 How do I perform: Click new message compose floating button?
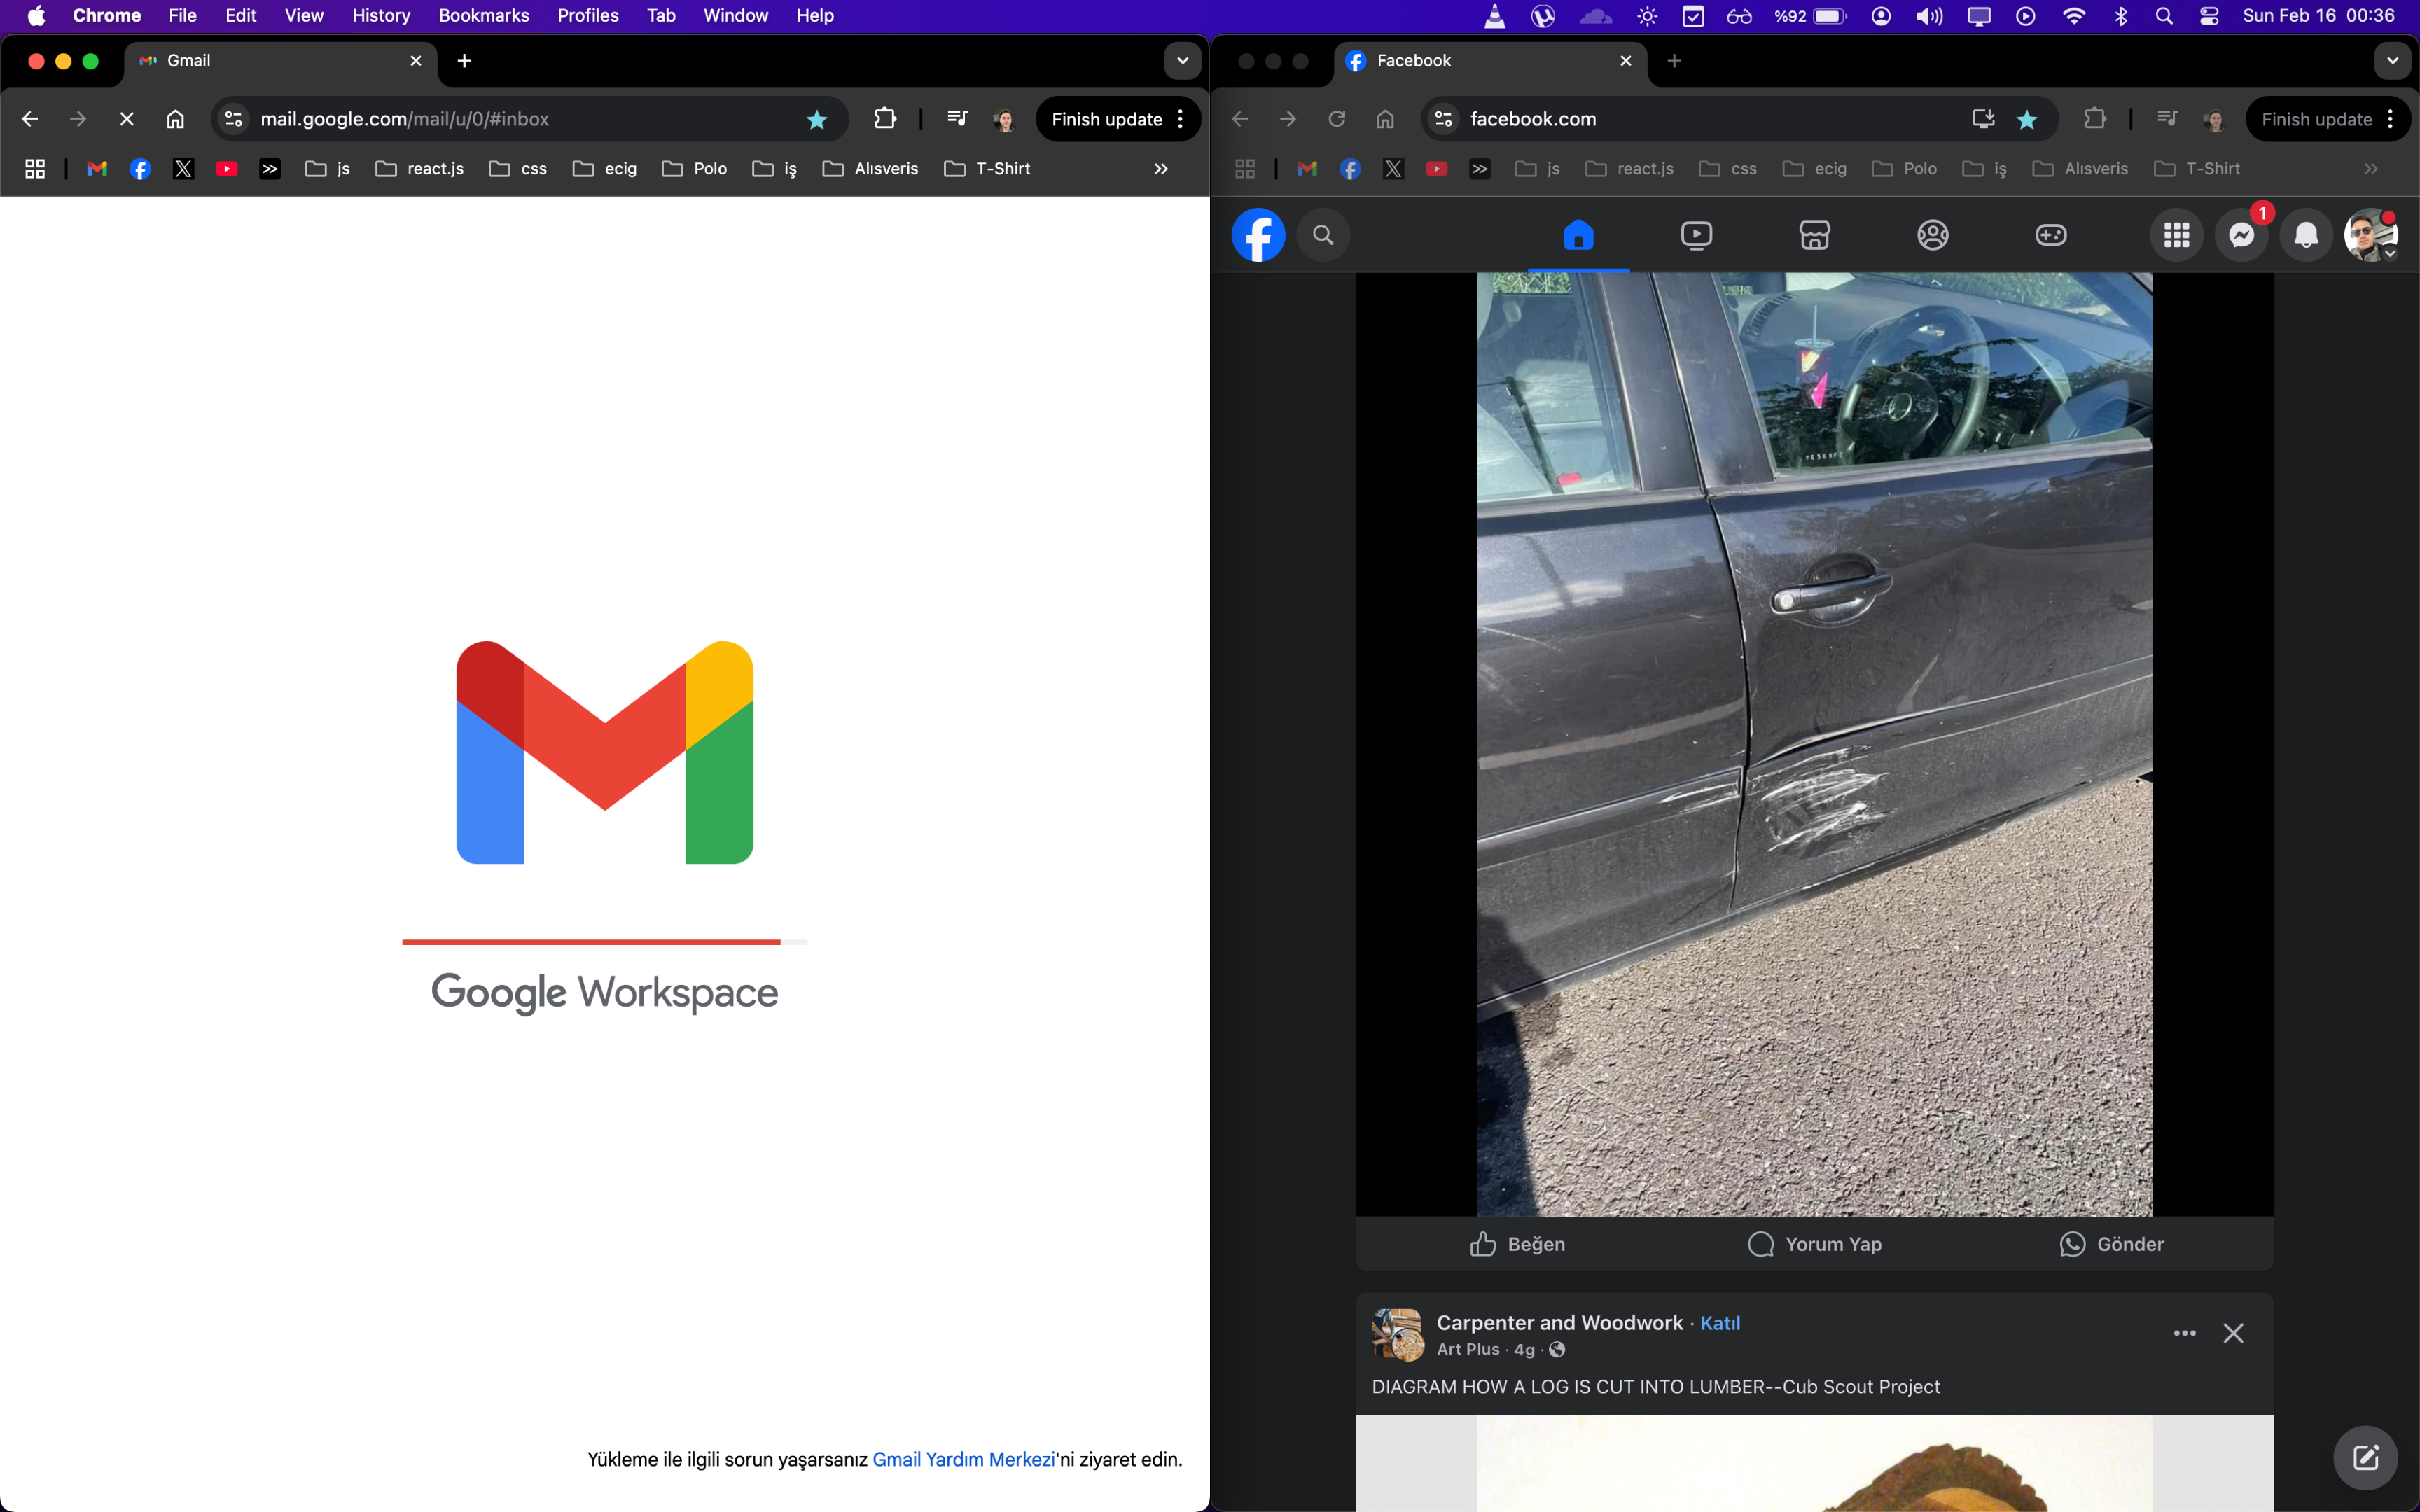[2365, 1457]
